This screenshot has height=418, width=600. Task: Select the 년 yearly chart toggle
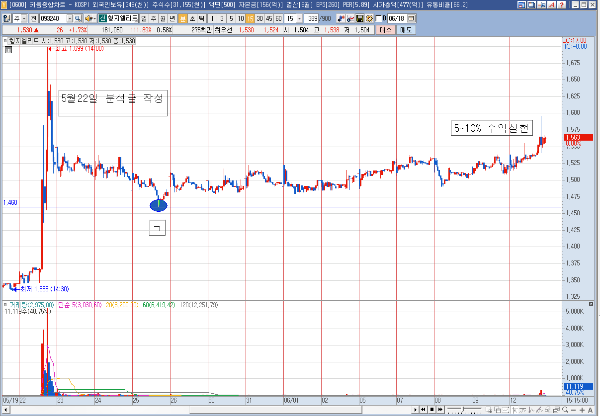click(172, 18)
